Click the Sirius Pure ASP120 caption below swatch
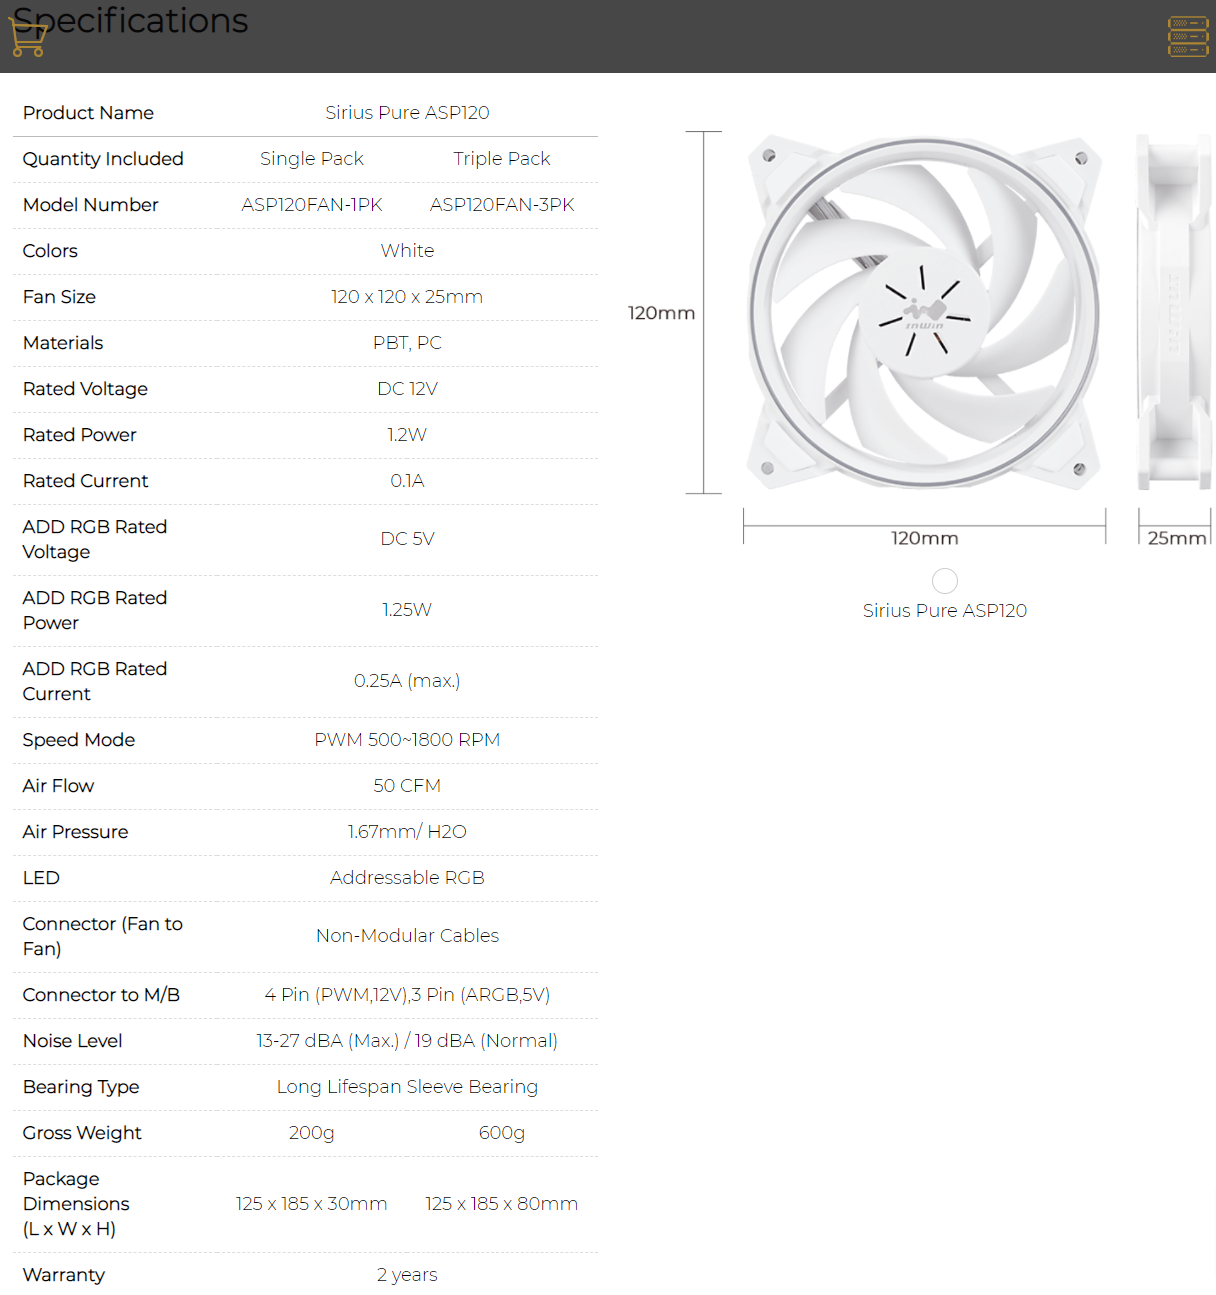 [944, 611]
